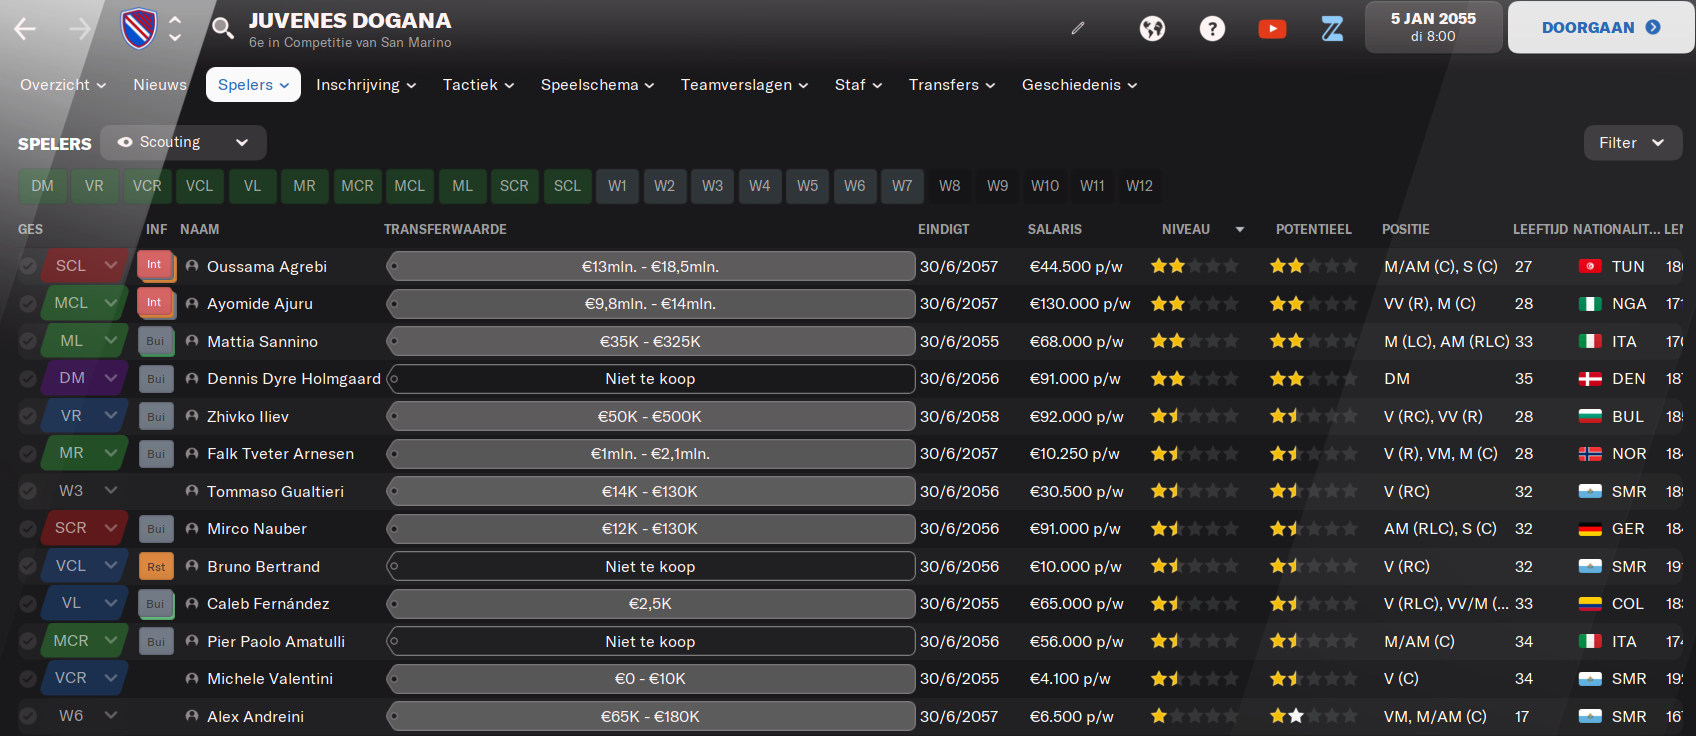Click Bertrand's Niet te koop value bar
Viewport: 1696px width, 736px height.
click(x=651, y=566)
